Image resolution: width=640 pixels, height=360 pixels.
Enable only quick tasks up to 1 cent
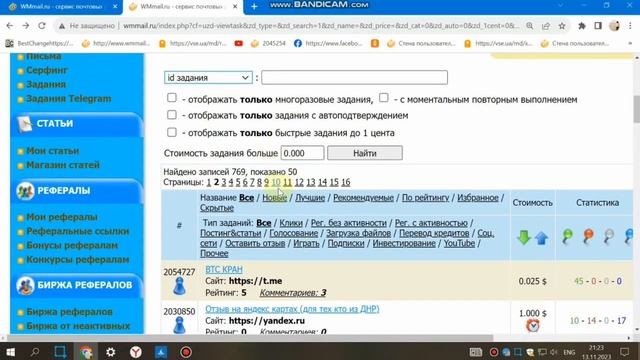tap(172, 132)
